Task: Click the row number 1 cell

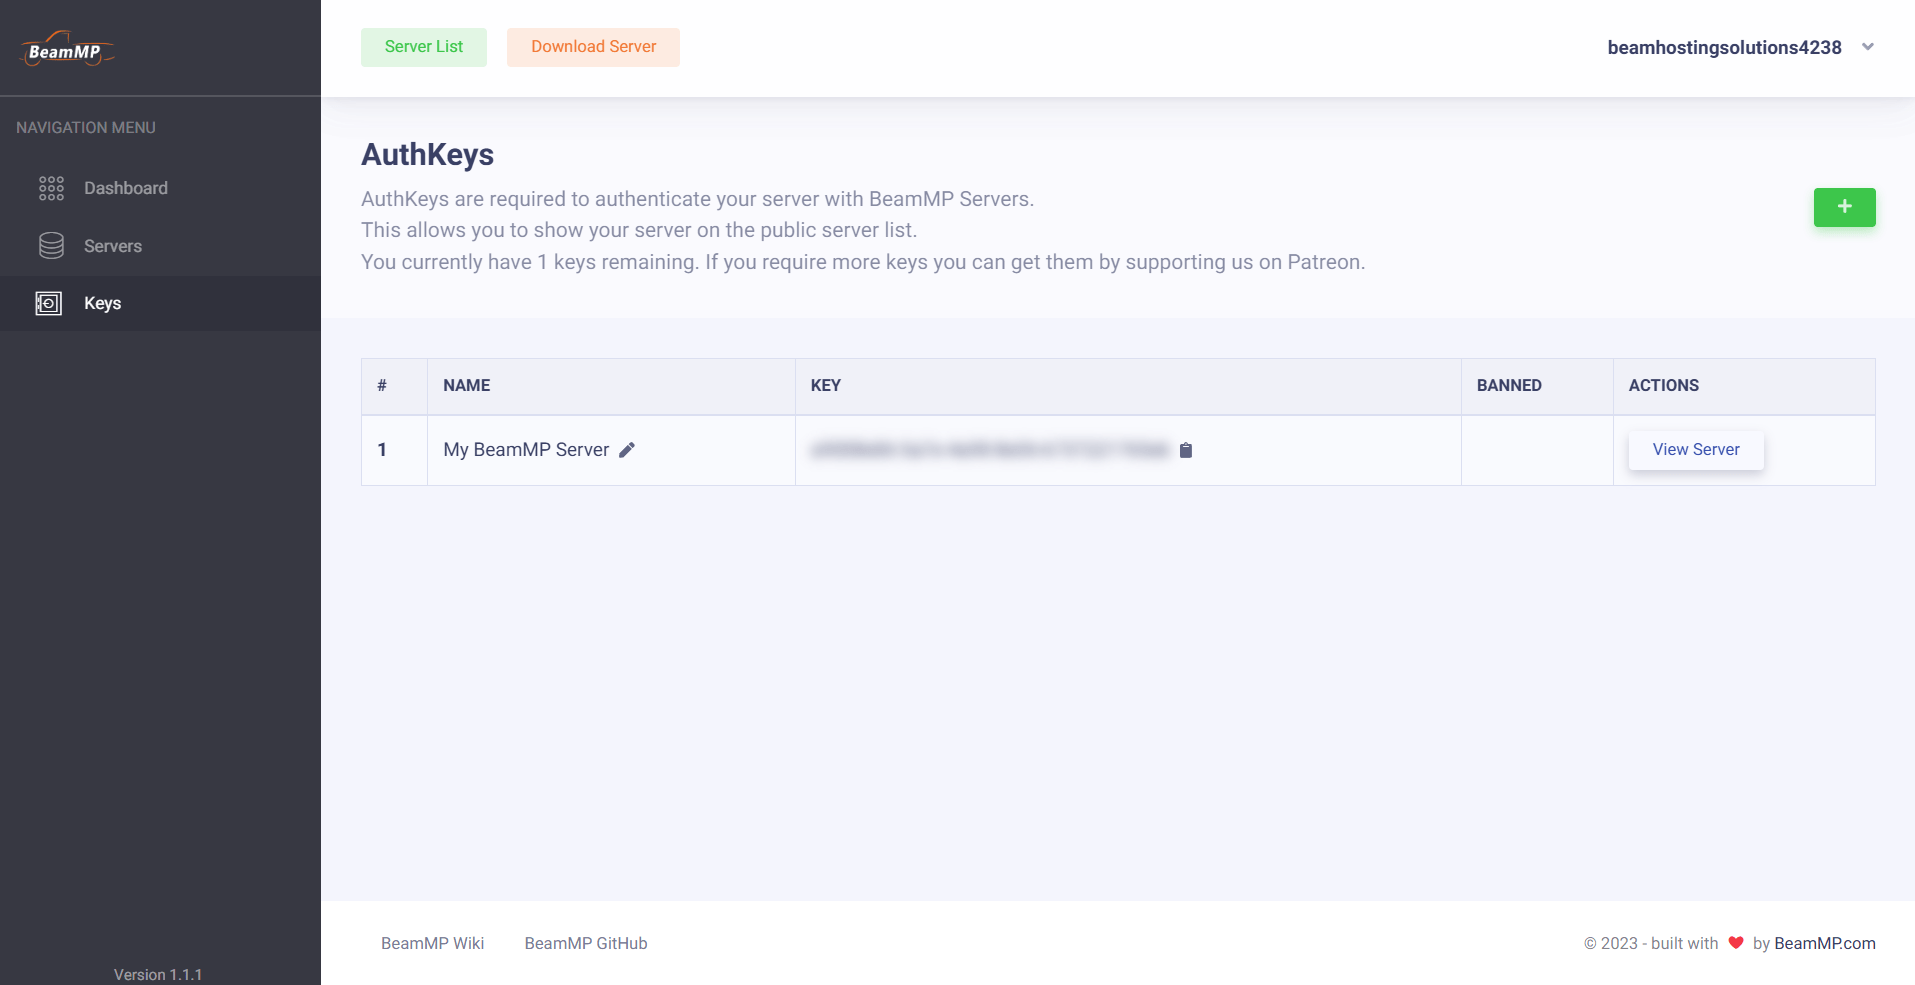Action: click(394, 450)
